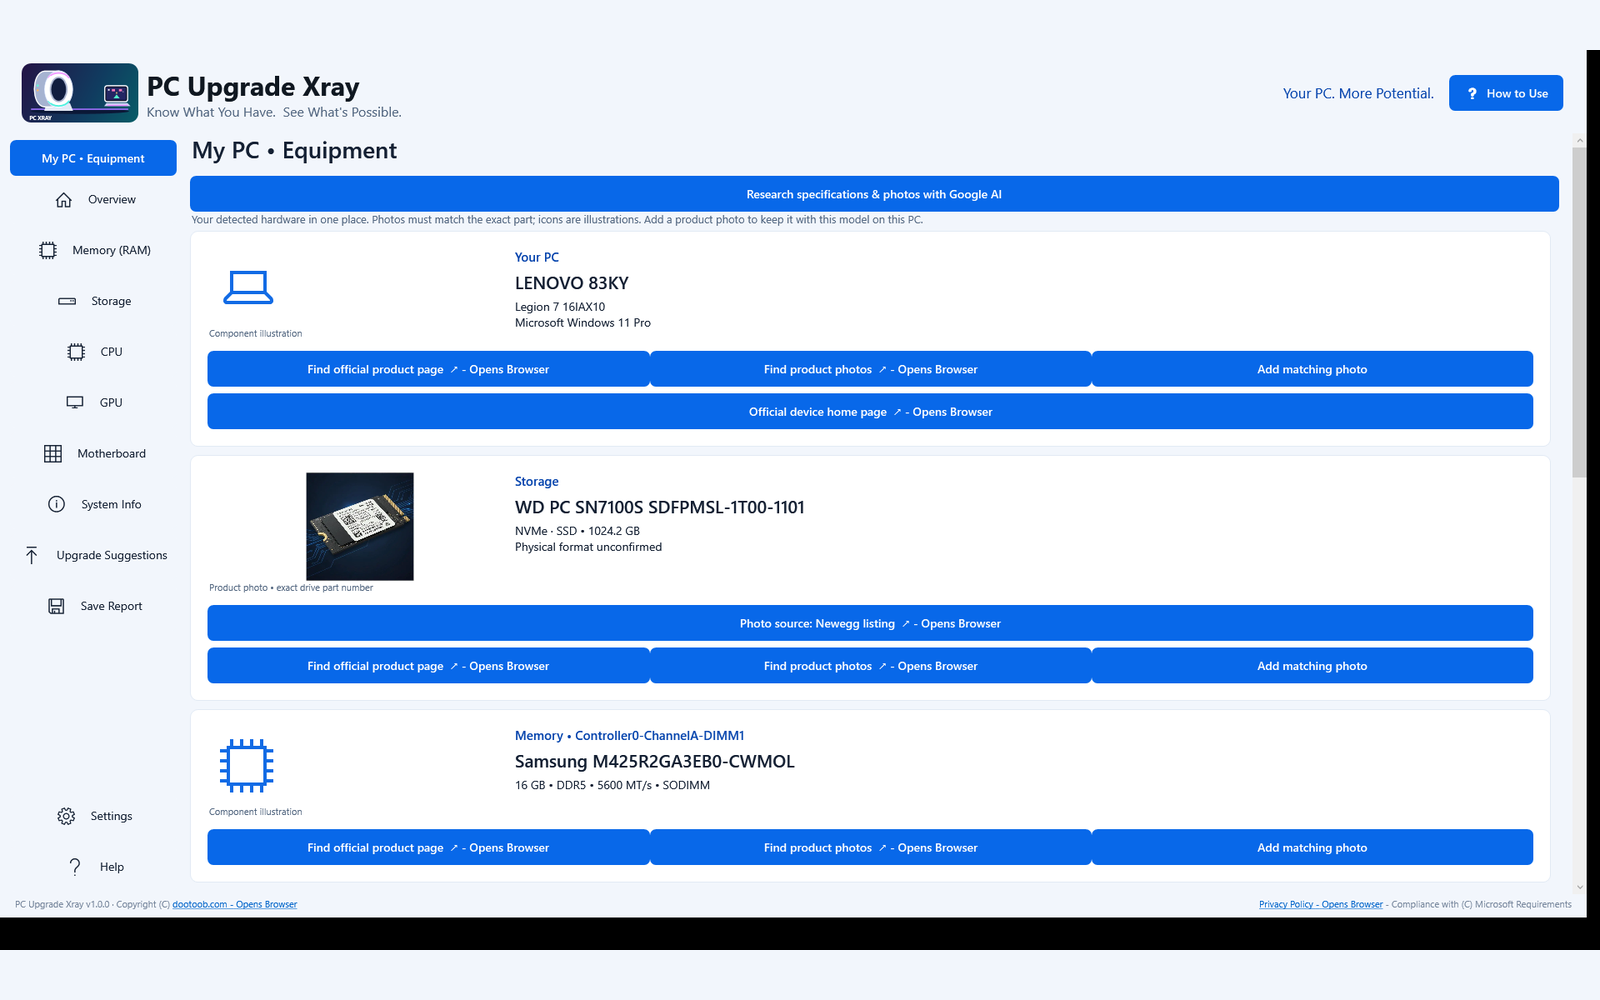Open dootoob.com link in footer
1600x1000 pixels.
235,904
